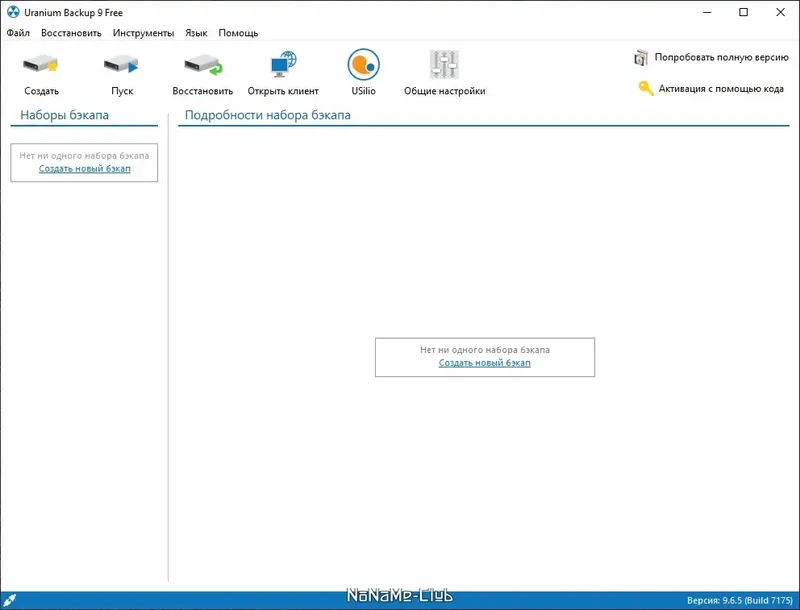
Task: Click the Восстановить toolbar drive icon
Action: coord(203,65)
